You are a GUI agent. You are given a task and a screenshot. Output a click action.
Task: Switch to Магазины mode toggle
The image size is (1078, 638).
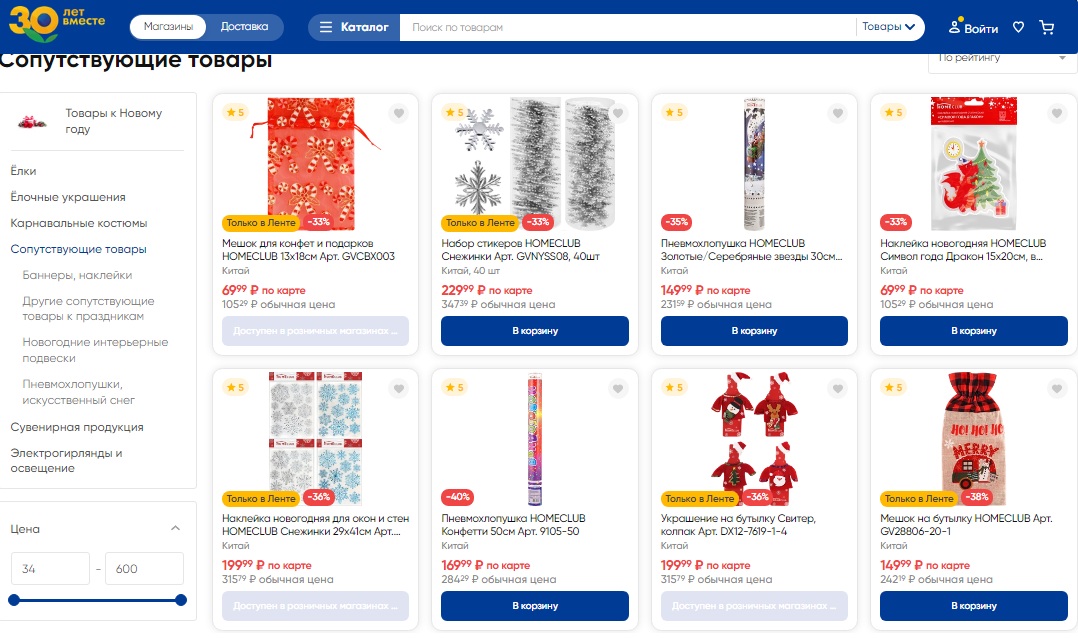pyautogui.click(x=168, y=27)
